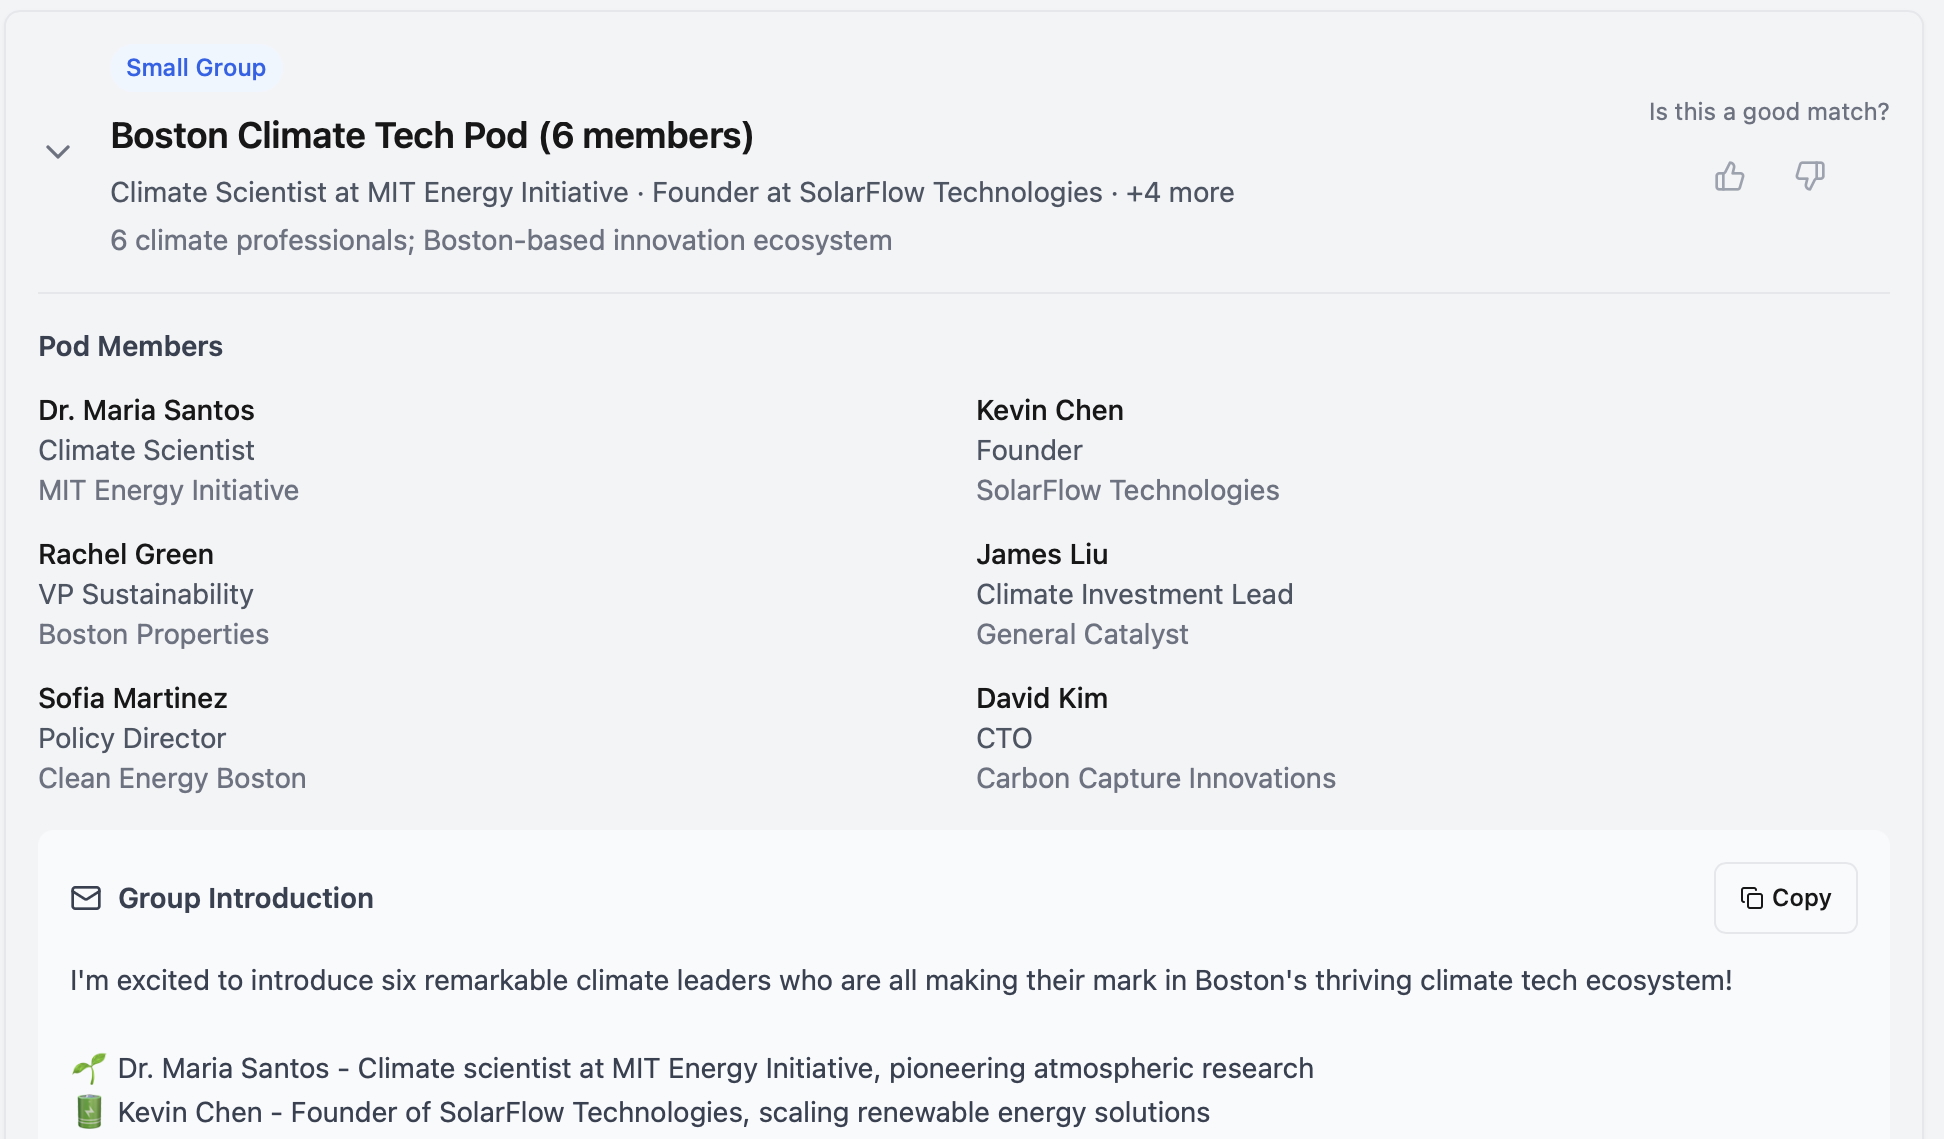
Task: Click the thumbs up icon
Action: [x=1729, y=176]
